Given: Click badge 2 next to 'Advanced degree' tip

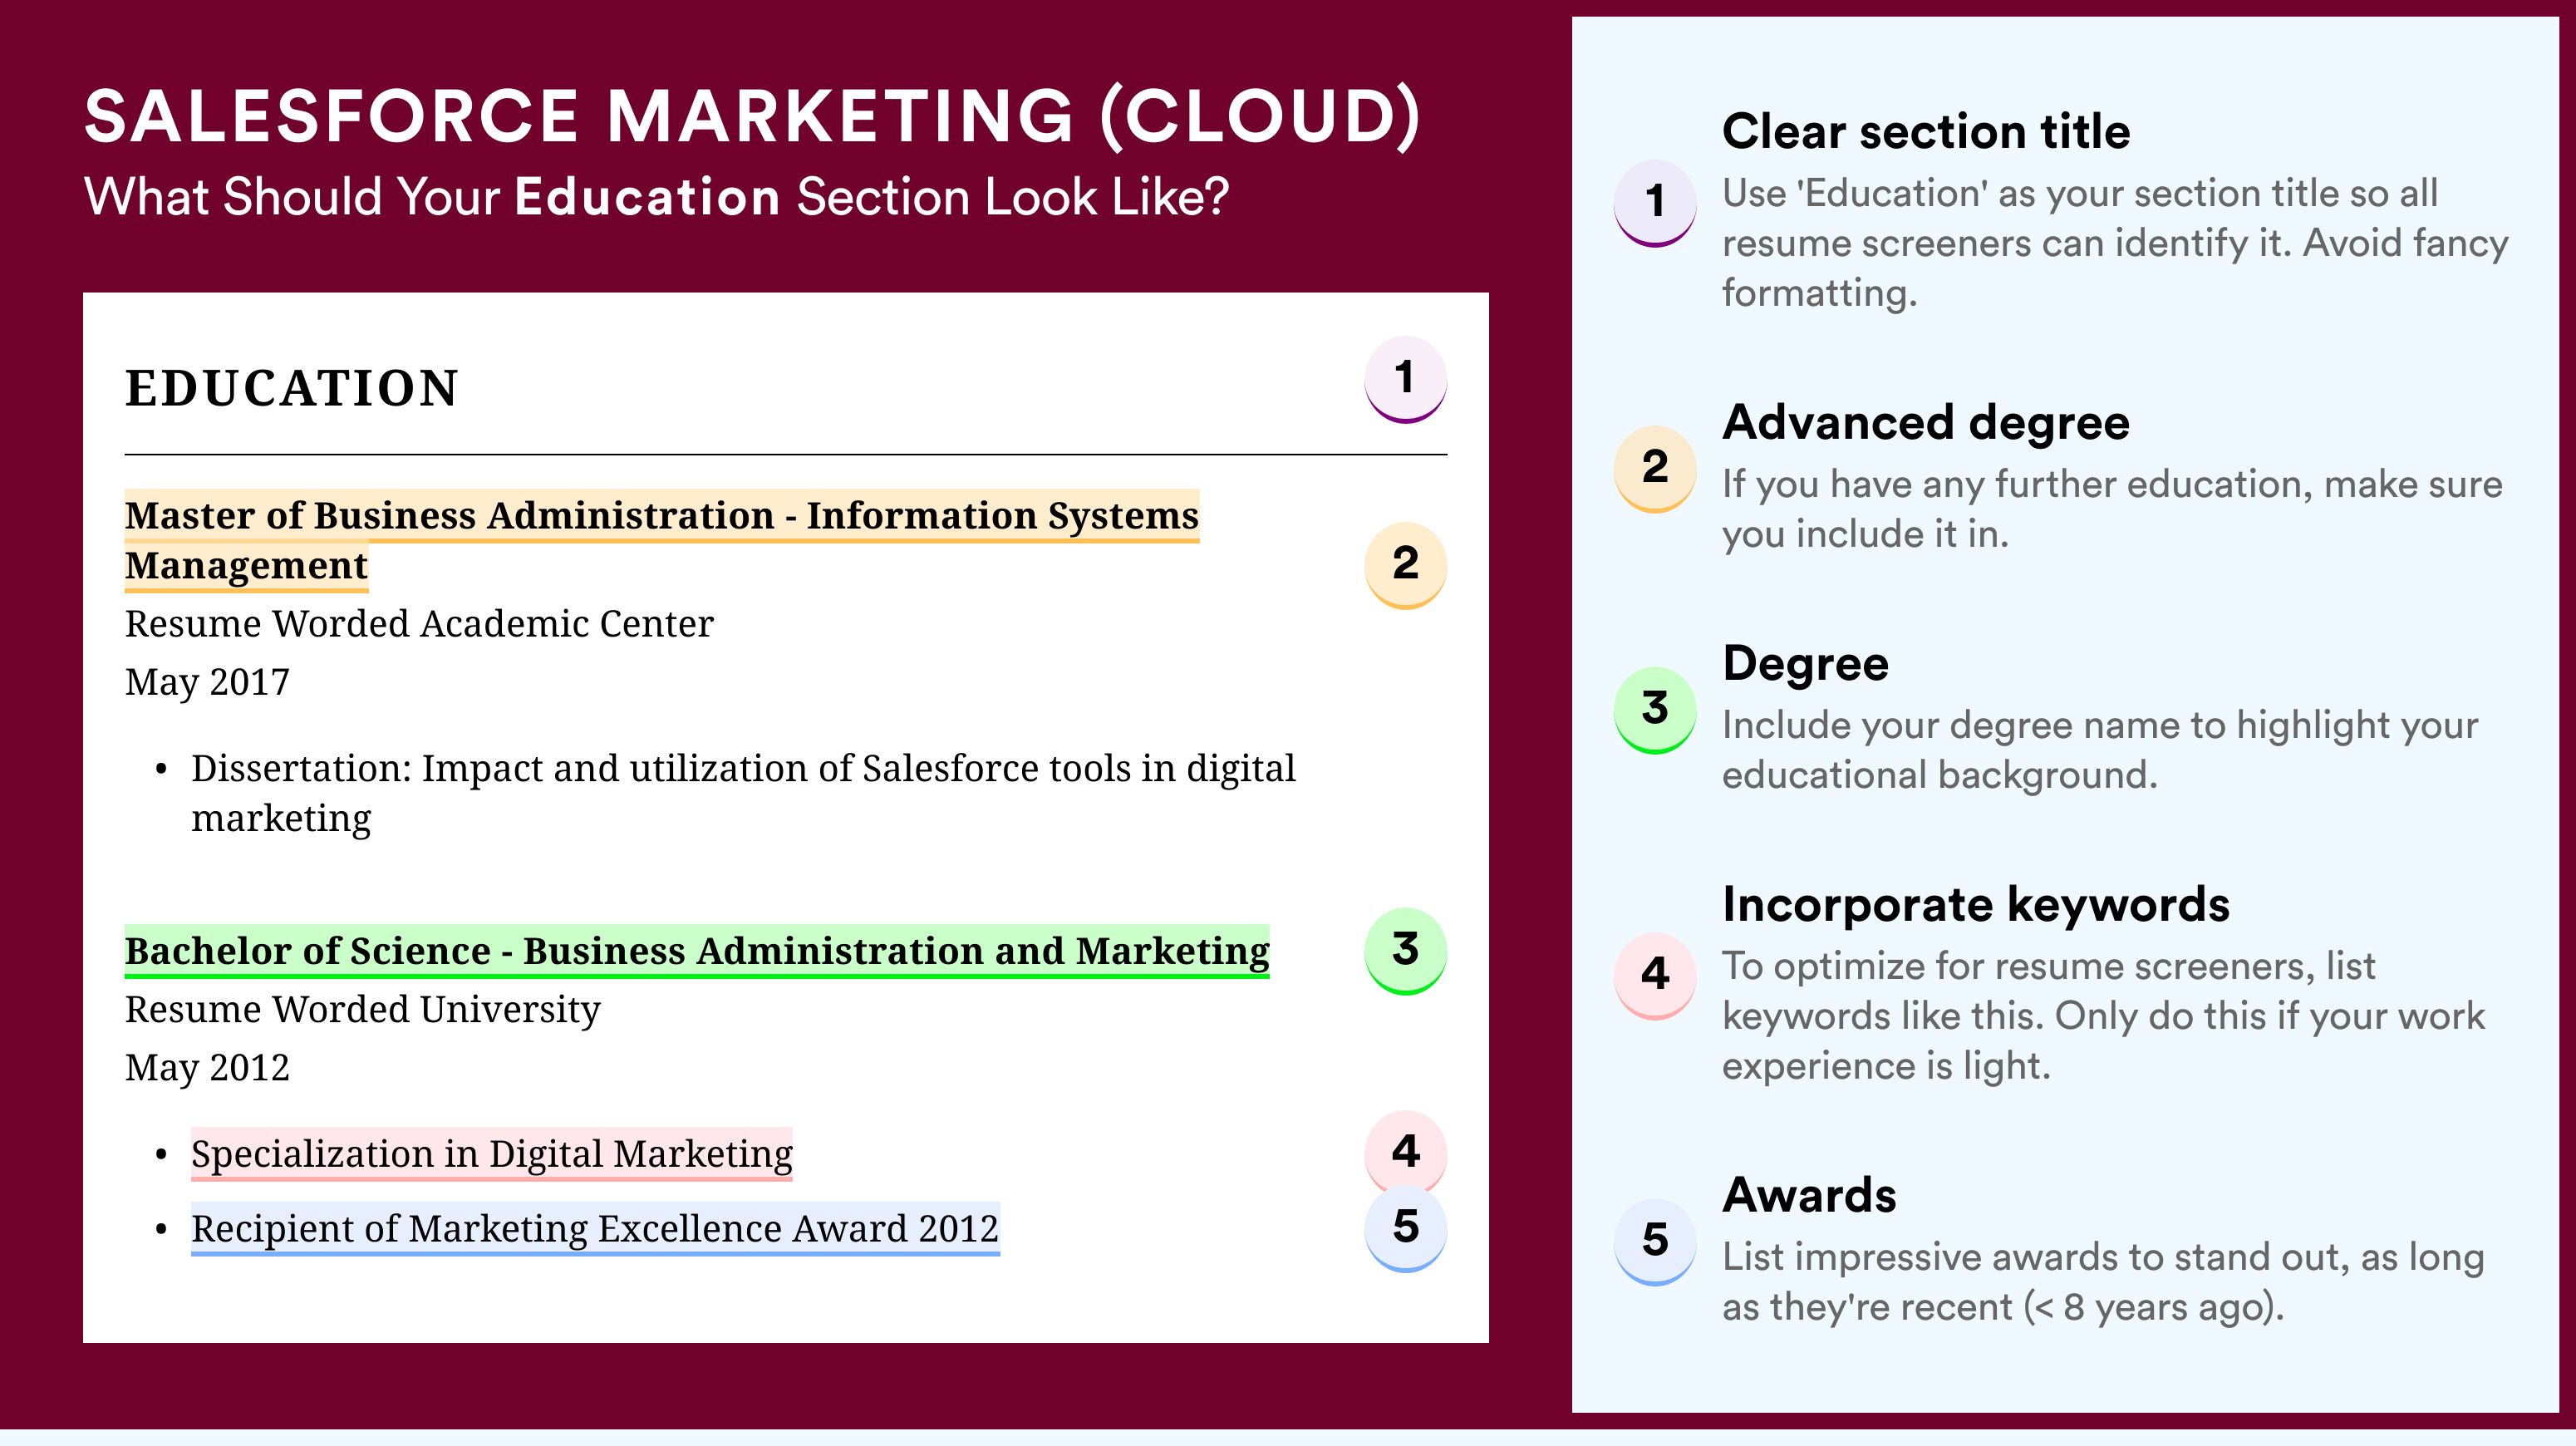Looking at the screenshot, I should point(1654,469).
